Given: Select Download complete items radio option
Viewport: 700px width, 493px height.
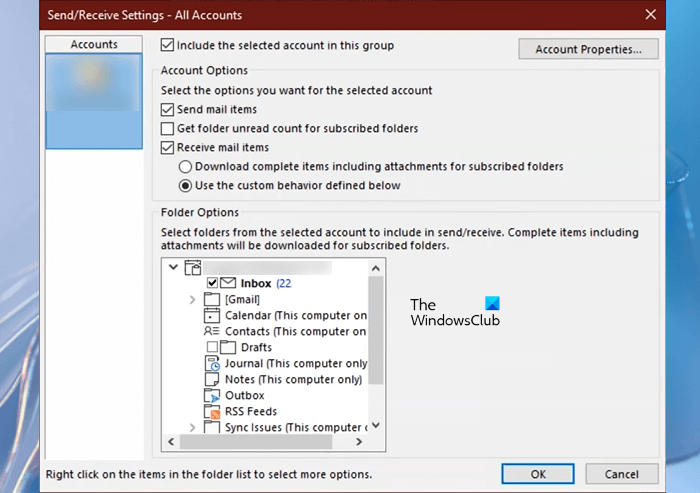Looking at the screenshot, I should coord(184,166).
